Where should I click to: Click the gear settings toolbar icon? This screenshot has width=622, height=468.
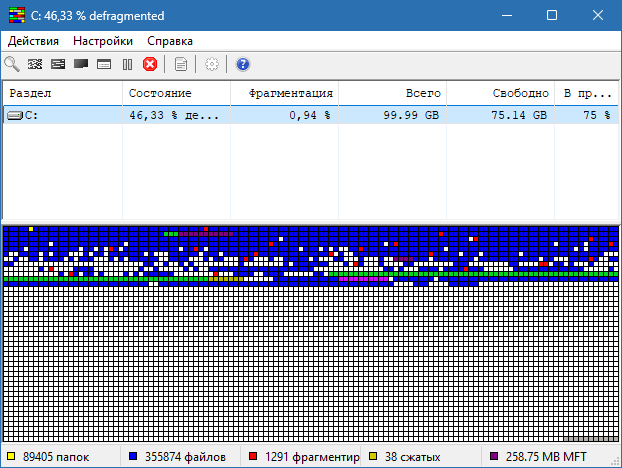coord(212,64)
